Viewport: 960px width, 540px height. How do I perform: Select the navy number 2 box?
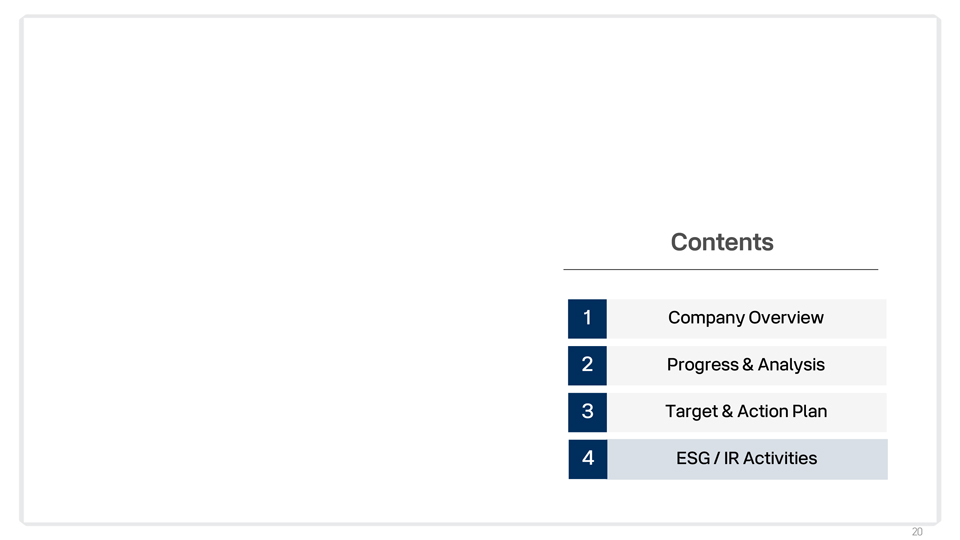pyautogui.click(x=587, y=365)
